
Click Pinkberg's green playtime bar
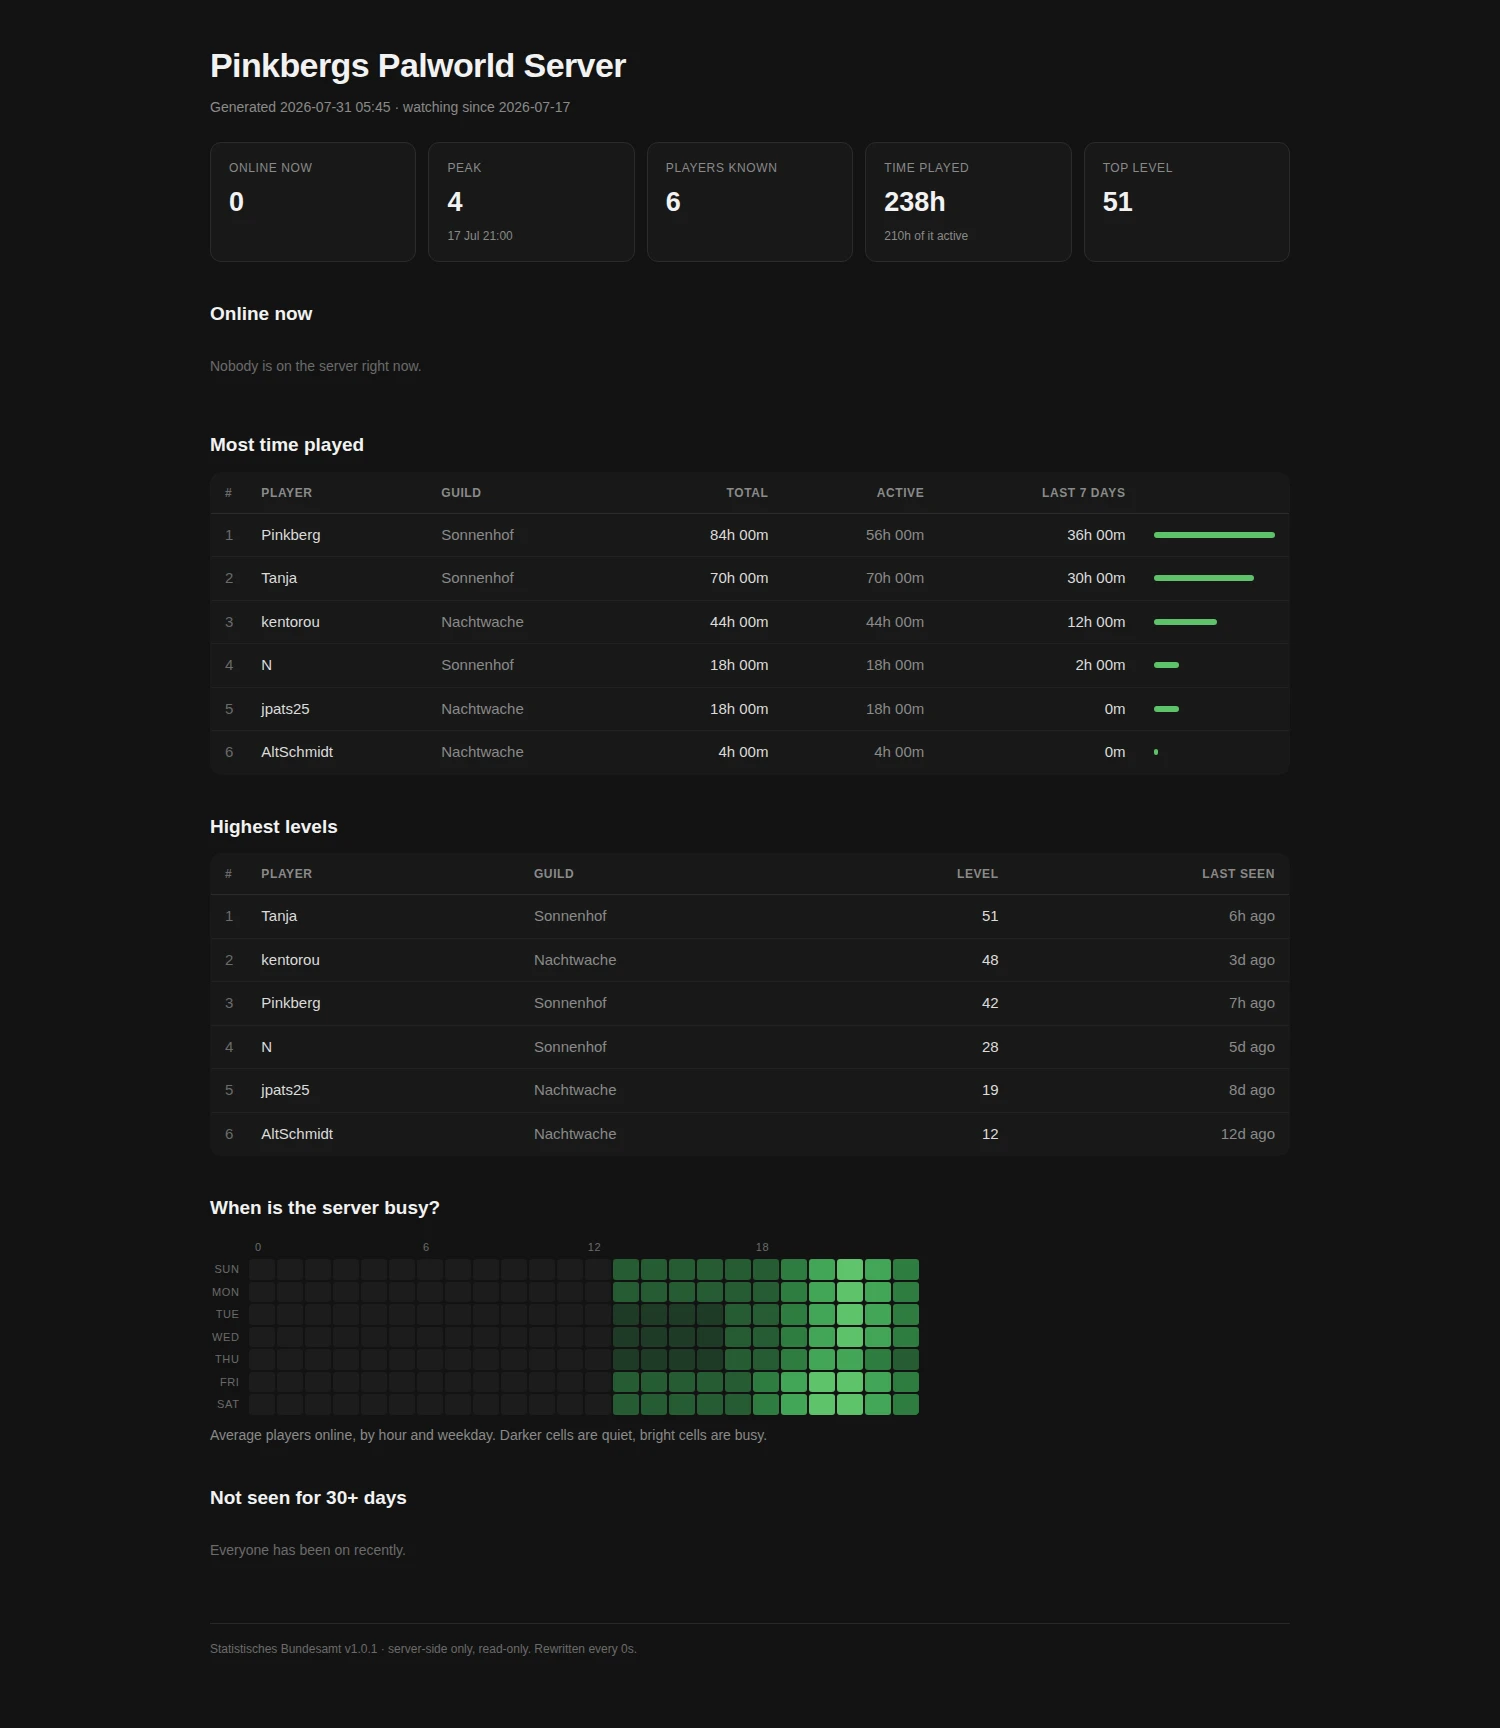click(x=1214, y=535)
